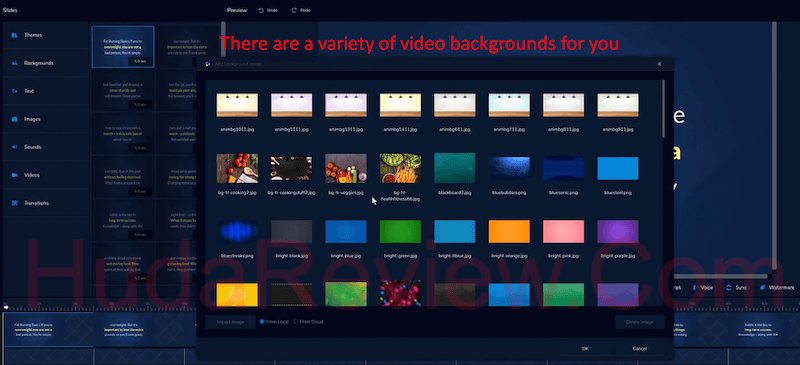Select the slide 'how to lose 20 pounds'
This screenshot has height=365, width=800.
tap(123, 134)
